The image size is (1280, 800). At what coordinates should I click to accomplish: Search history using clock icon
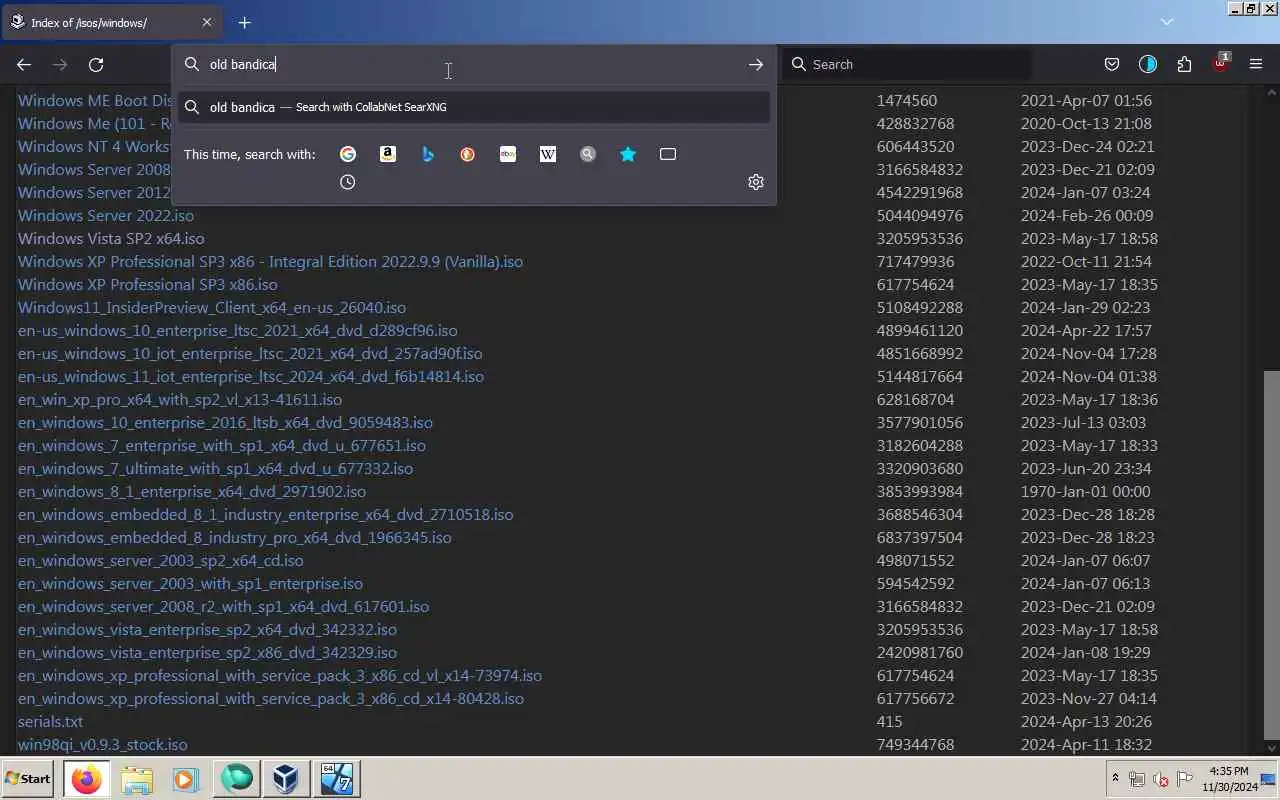(348, 182)
